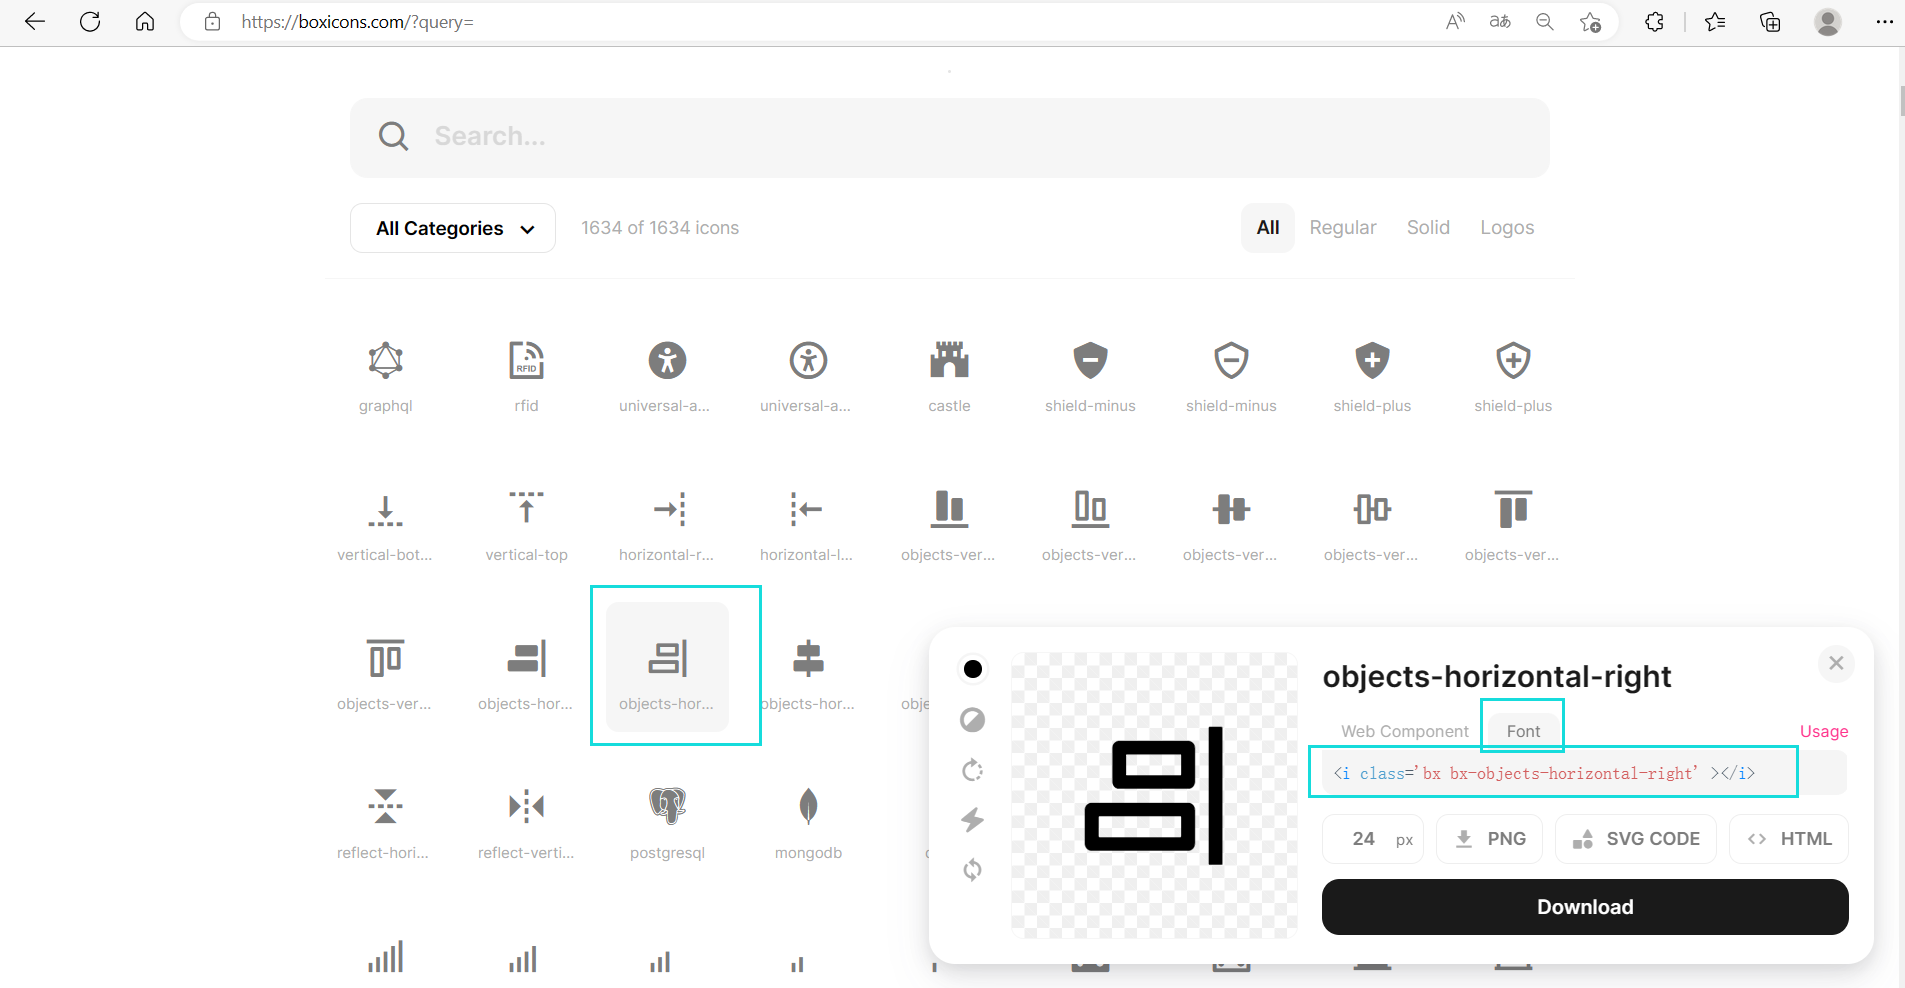
Task: Open the black color picker dot
Action: point(972,669)
